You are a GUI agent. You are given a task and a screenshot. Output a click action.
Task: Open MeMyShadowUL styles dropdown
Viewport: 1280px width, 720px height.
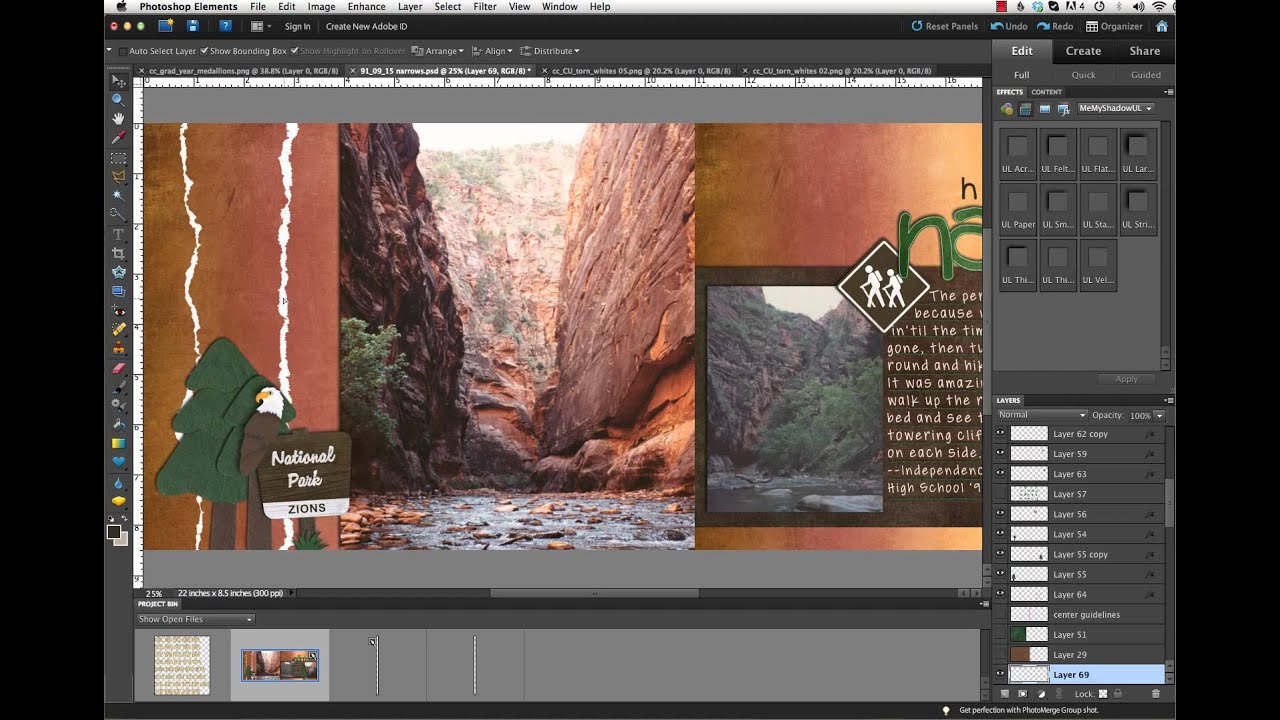(1115, 108)
